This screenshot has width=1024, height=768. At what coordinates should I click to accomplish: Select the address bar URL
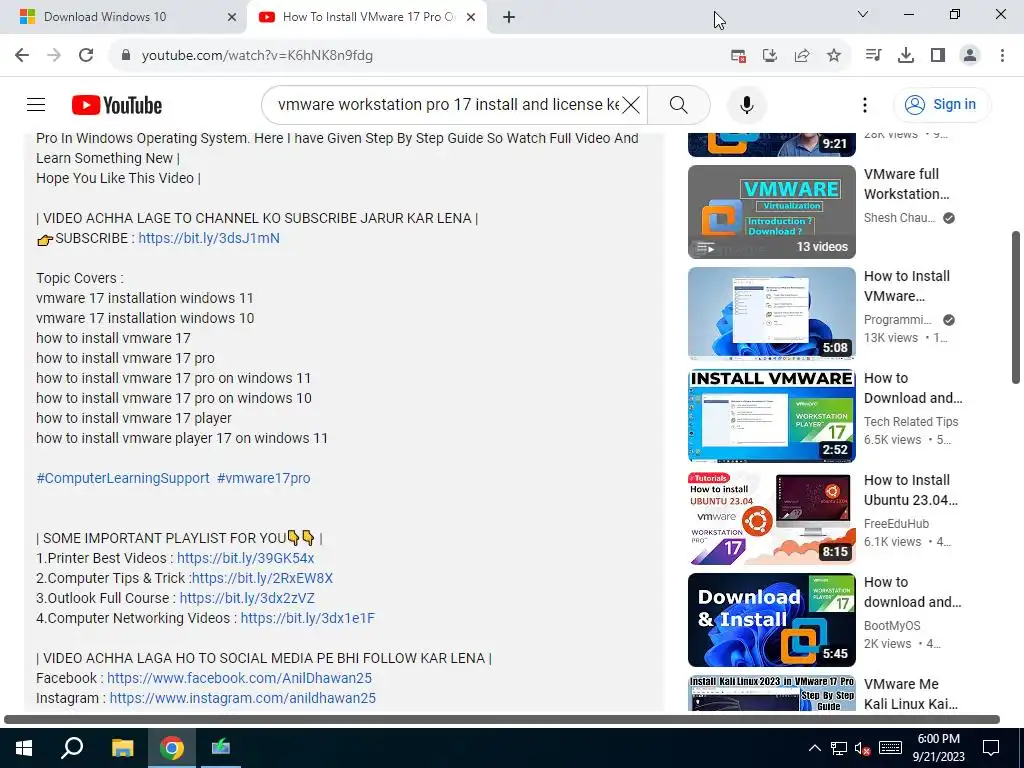pos(257,55)
